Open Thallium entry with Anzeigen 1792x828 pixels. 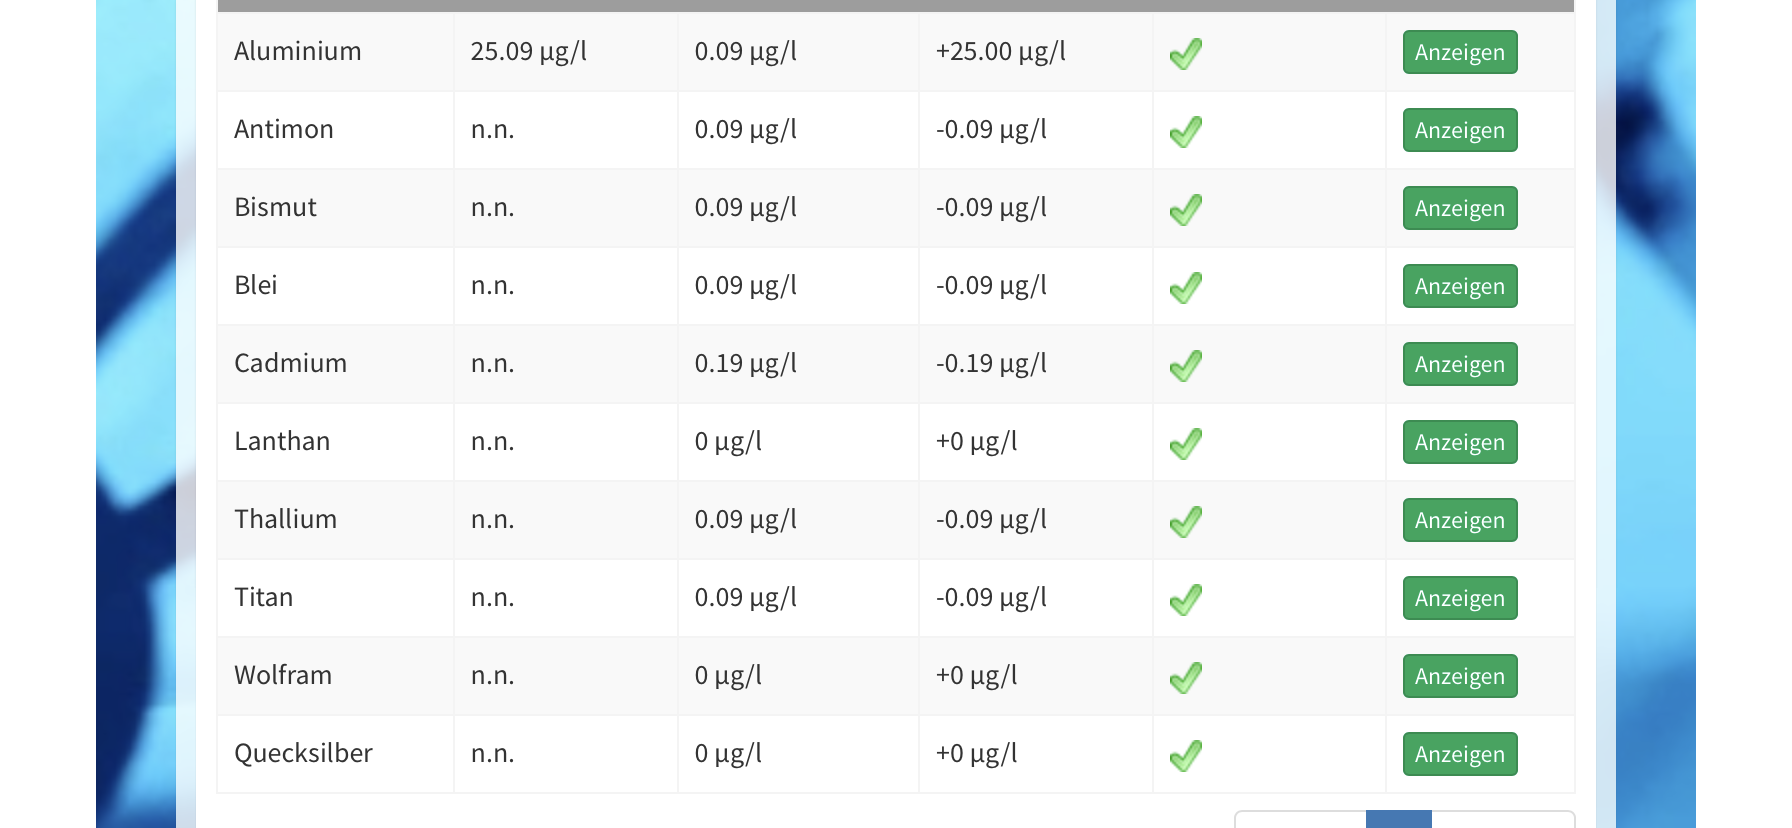[x=1459, y=520]
